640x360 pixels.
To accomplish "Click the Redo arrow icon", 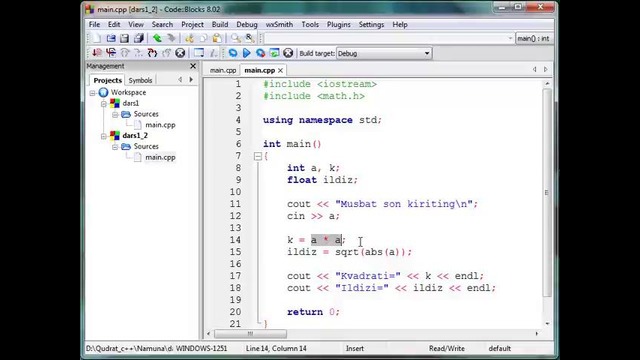I will click(x=171, y=38).
